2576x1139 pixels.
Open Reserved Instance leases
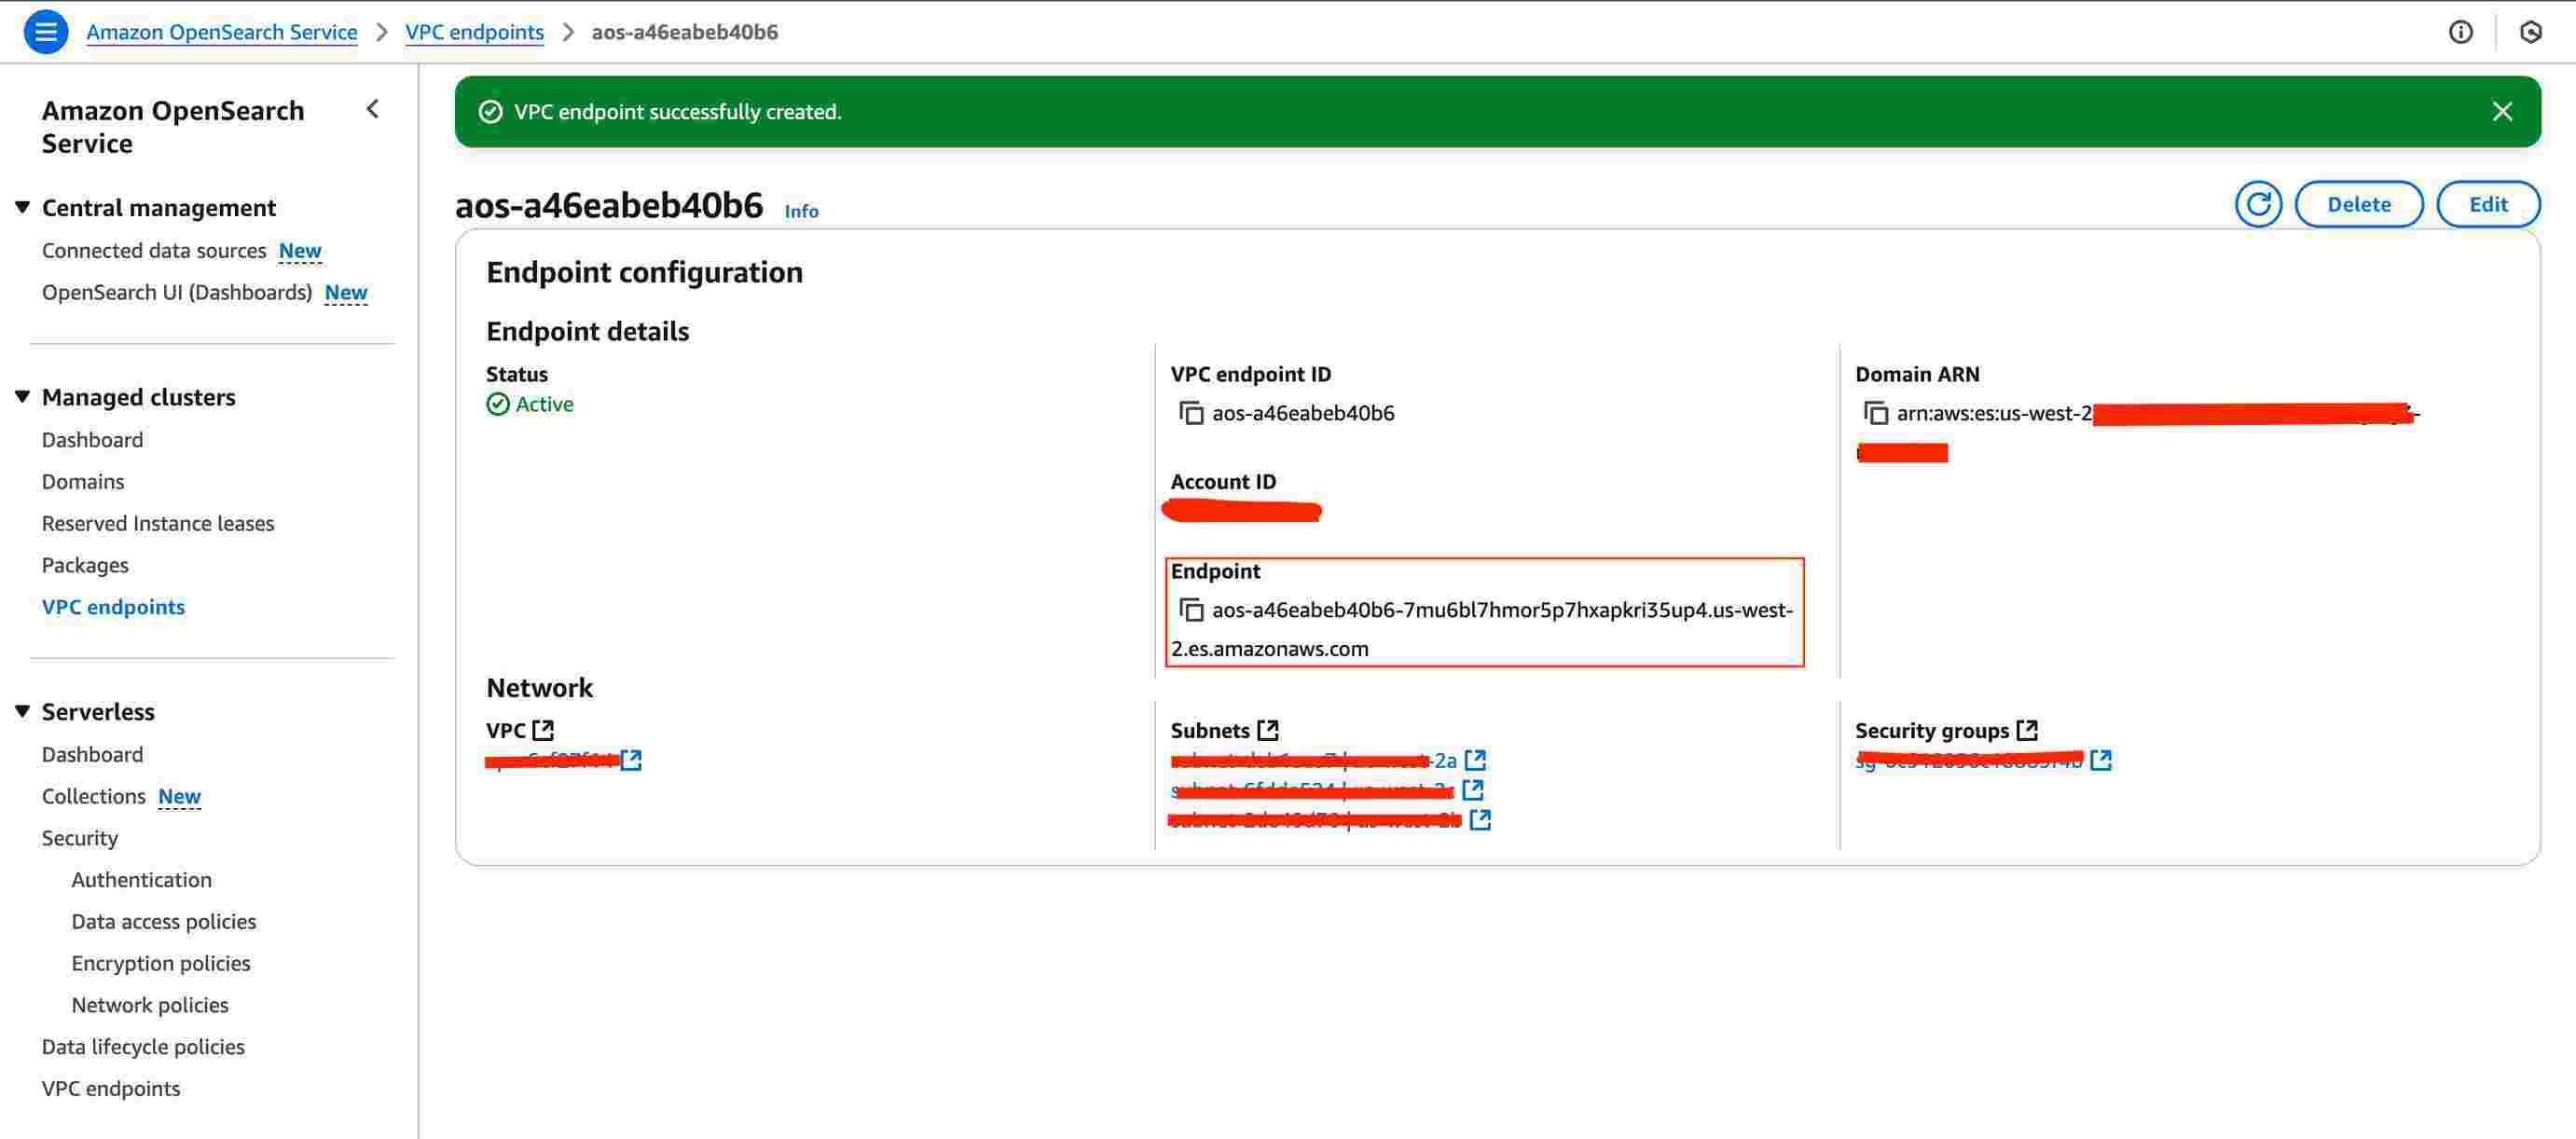point(158,524)
